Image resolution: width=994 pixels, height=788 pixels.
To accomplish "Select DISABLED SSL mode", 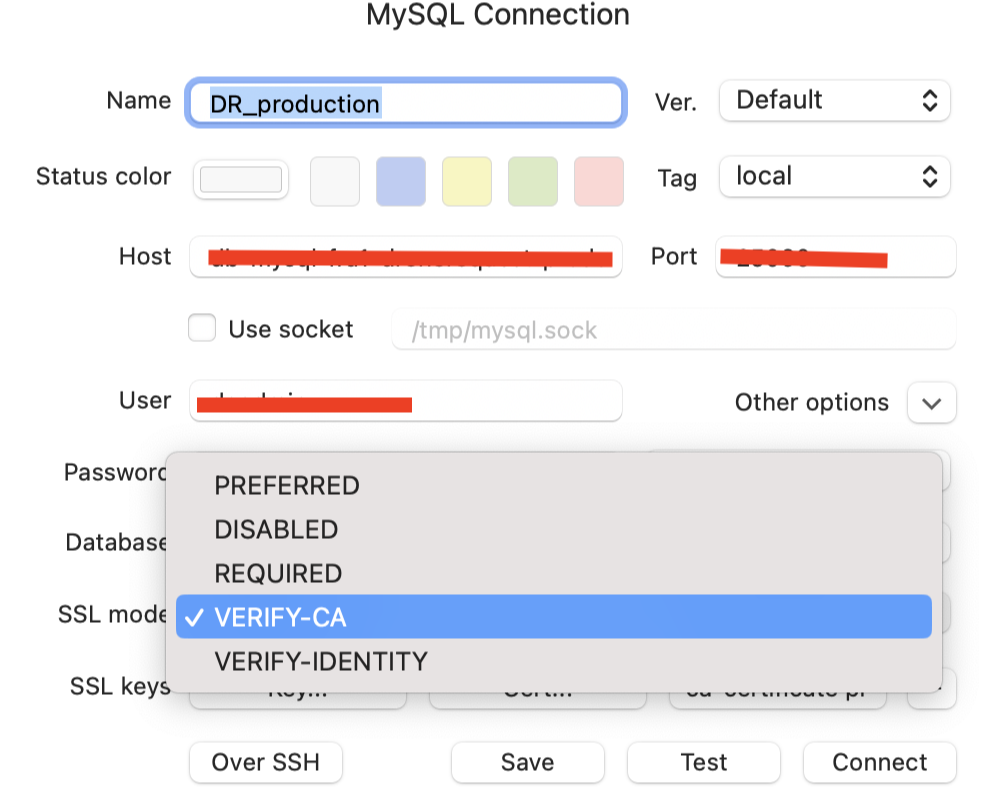I will (276, 529).
